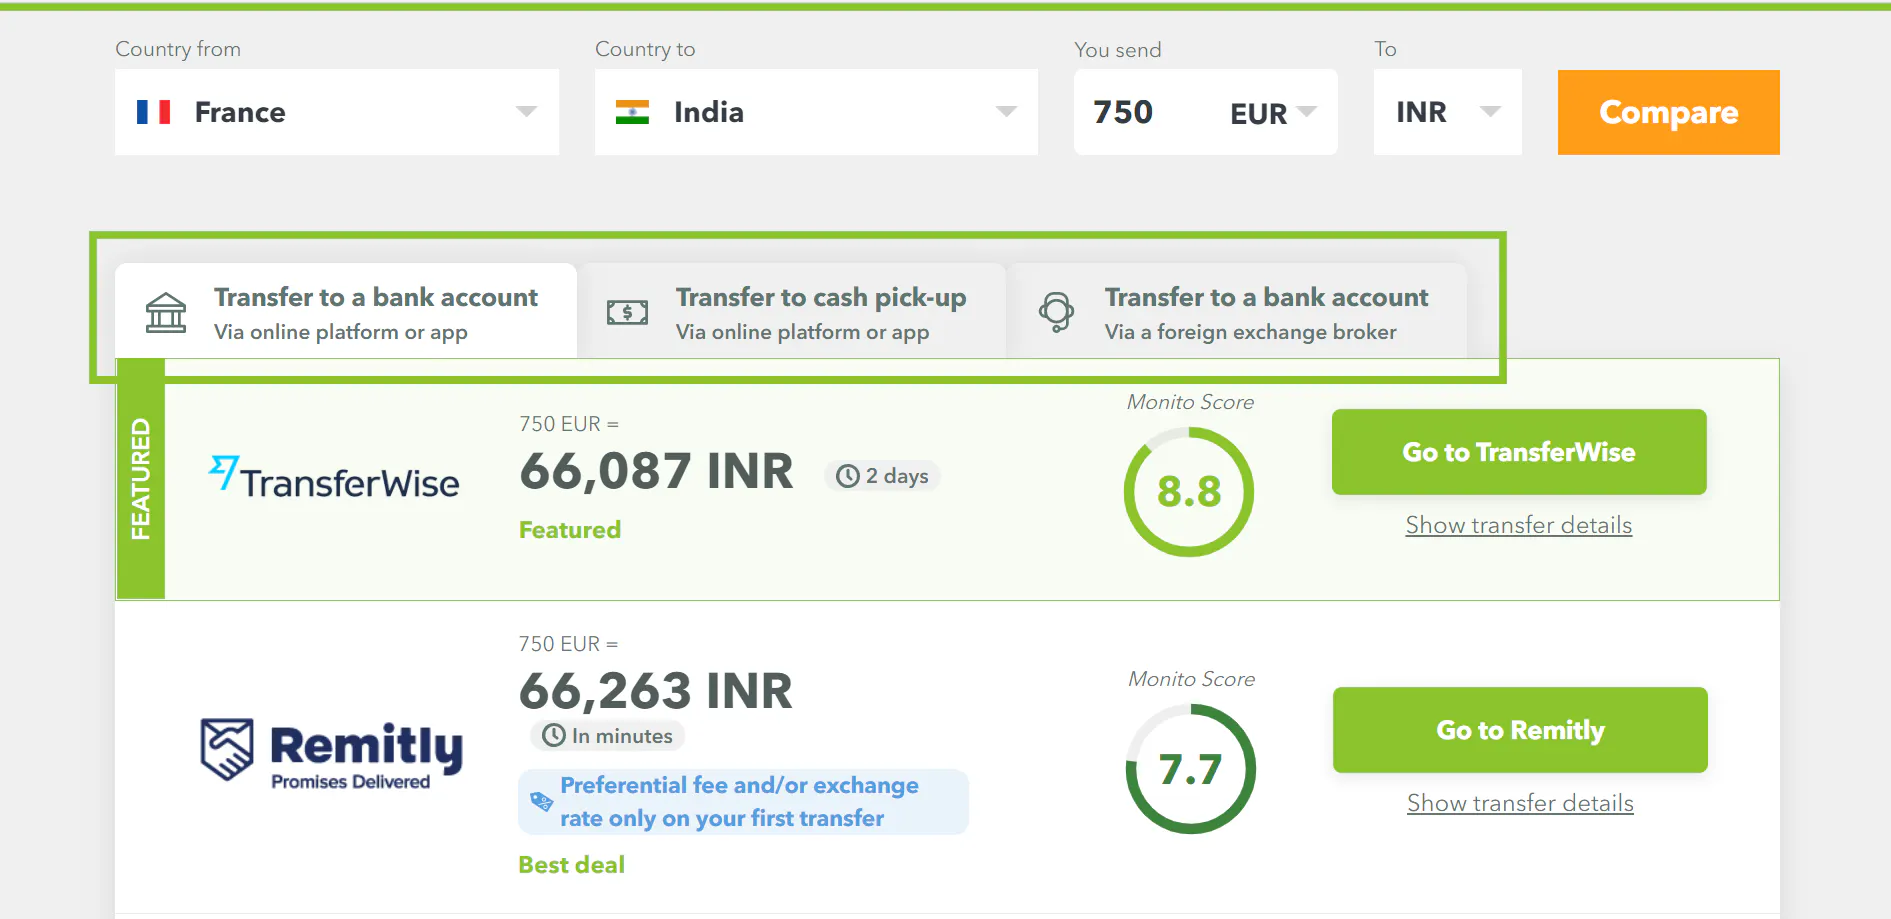This screenshot has height=919, width=1891.
Task: Click the Preferential fee first transfer note
Action: (x=743, y=802)
